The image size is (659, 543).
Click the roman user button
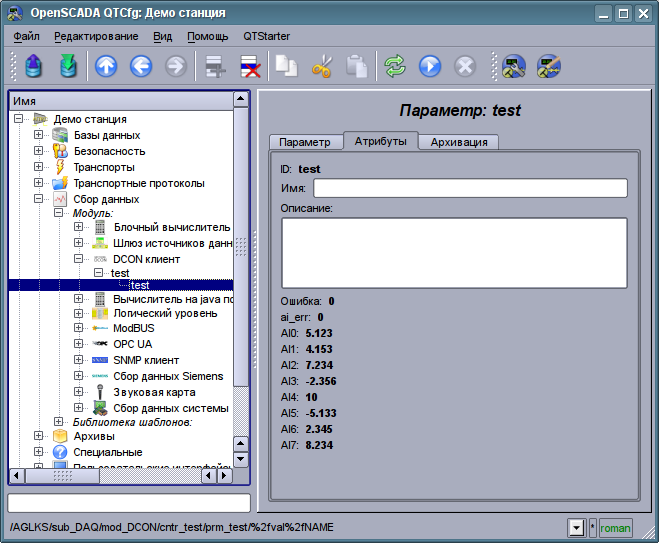coord(615,527)
